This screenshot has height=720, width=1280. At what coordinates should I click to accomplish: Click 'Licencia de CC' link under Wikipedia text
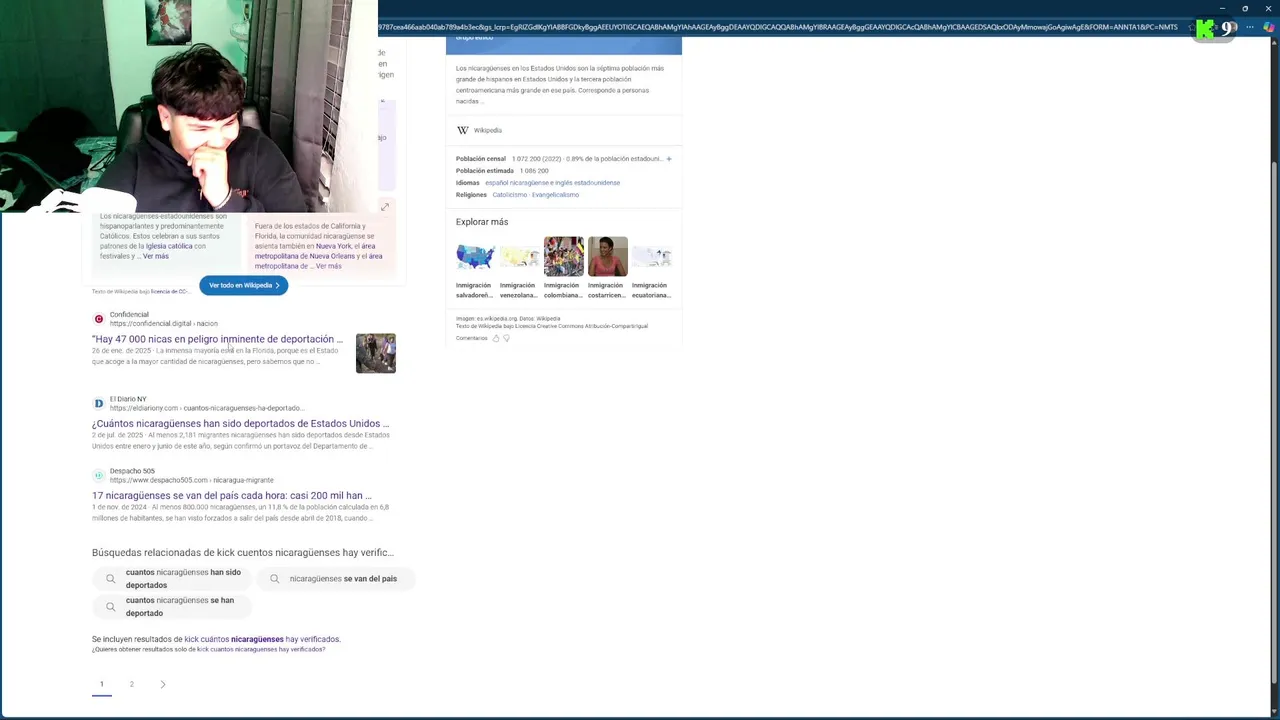tap(169, 292)
